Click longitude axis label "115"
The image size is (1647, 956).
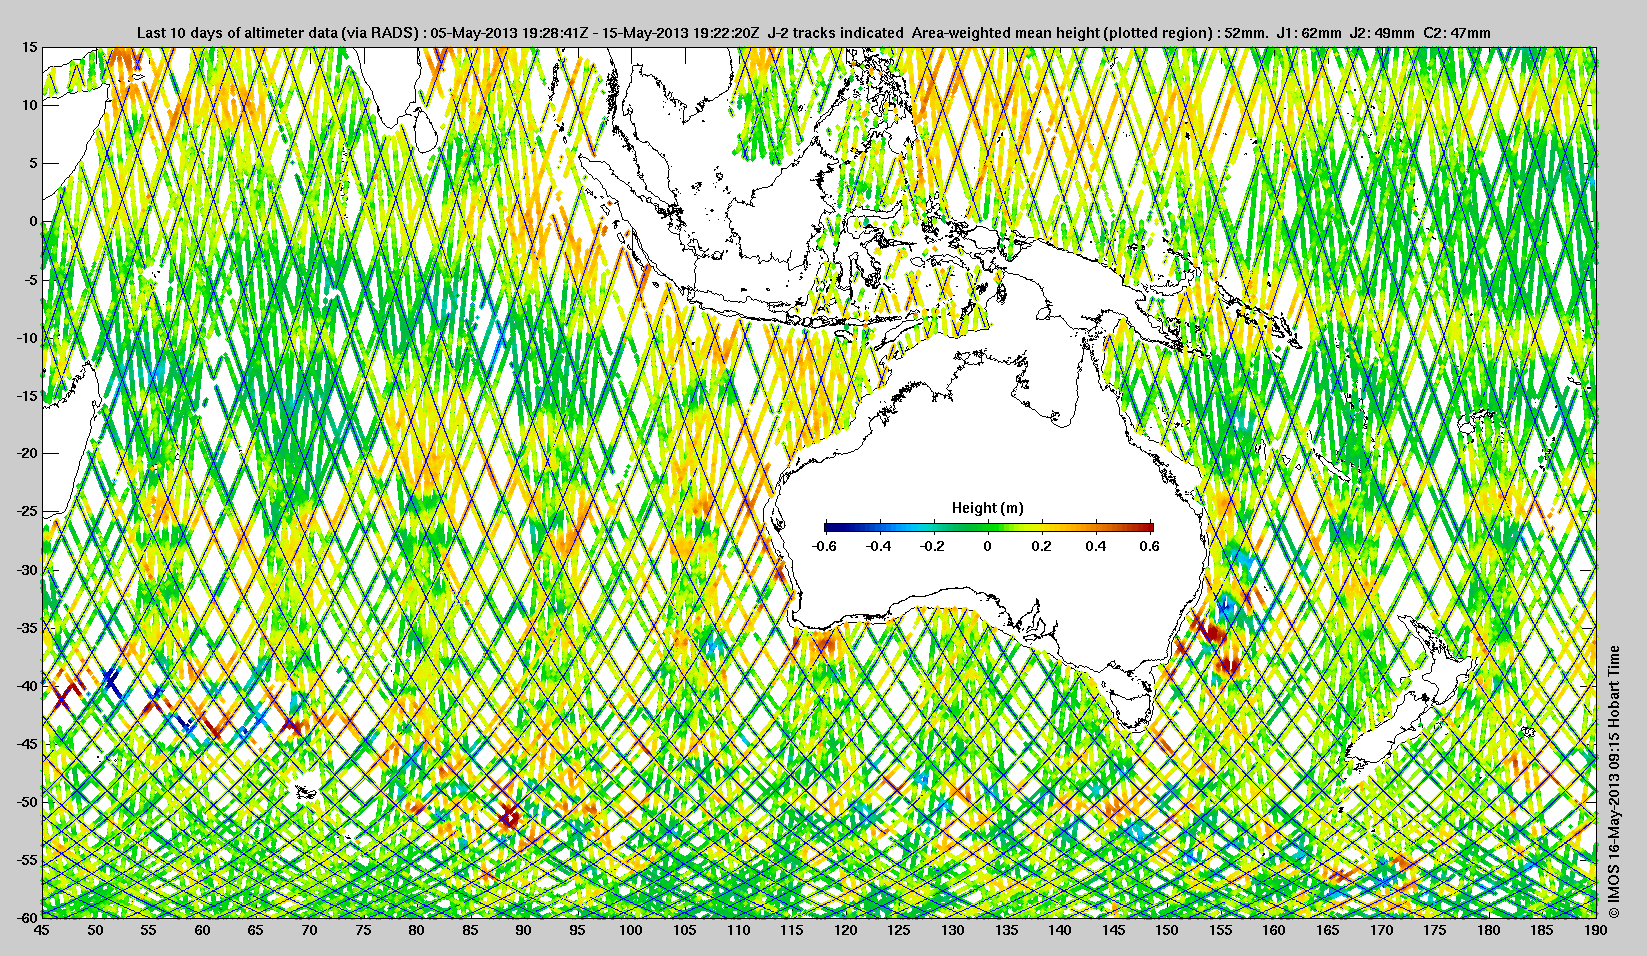point(792,930)
